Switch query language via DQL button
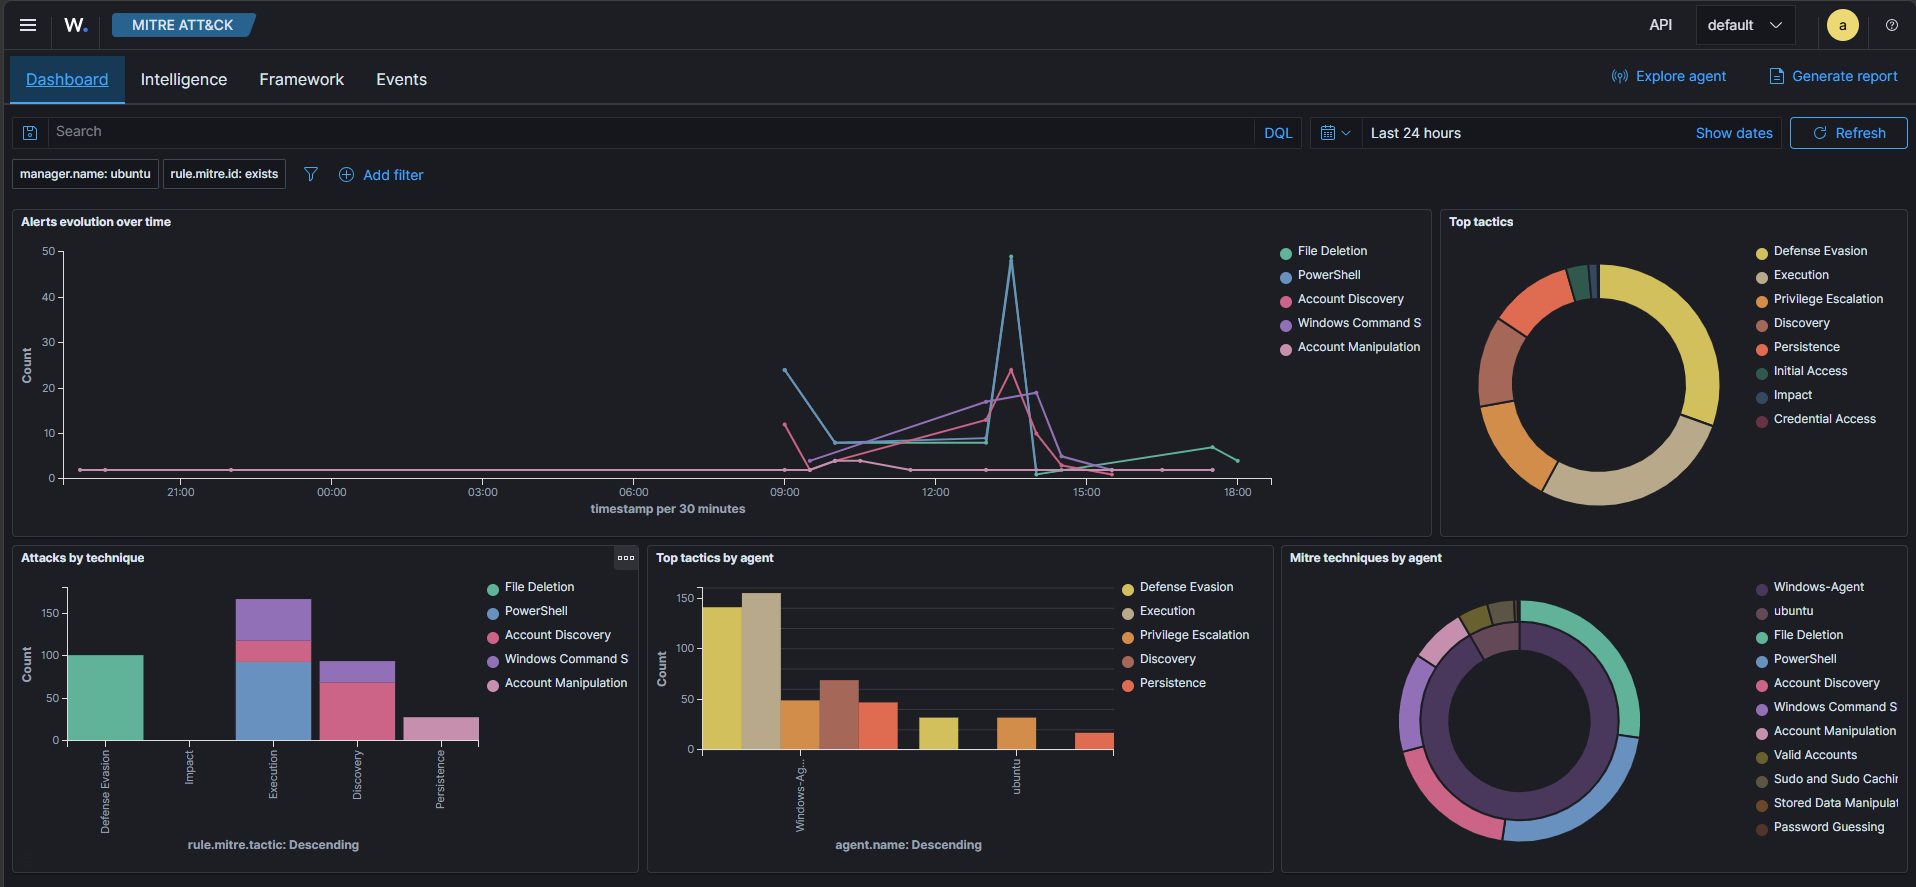This screenshot has width=1916, height=887. coord(1278,133)
